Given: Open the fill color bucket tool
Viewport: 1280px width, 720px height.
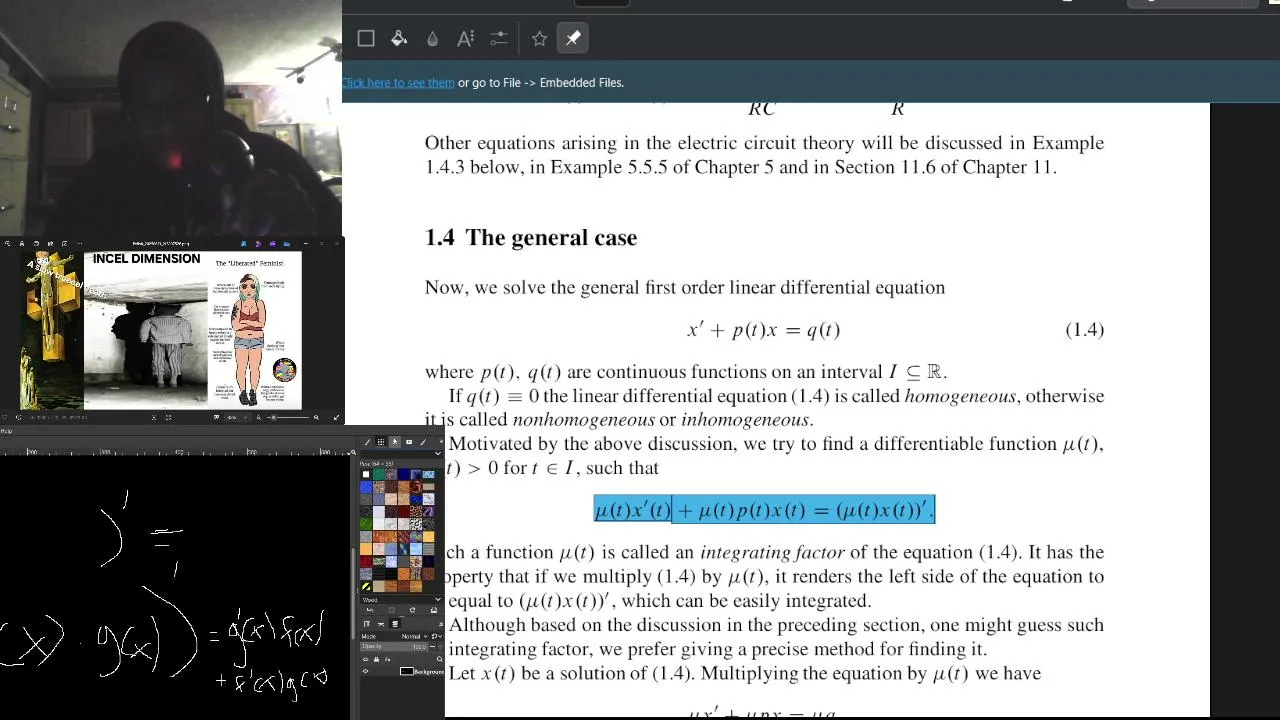Looking at the screenshot, I should pyautogui.click(x=399, y=38).
